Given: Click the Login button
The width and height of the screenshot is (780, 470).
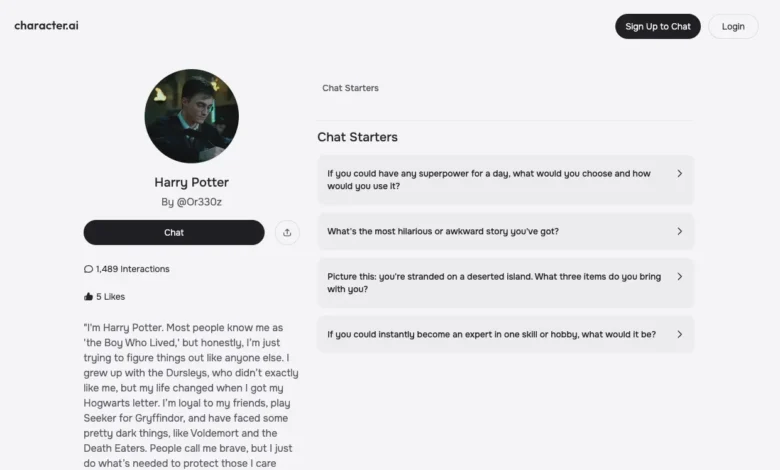Looking at the screenshot, I should pyautogui.click(x=732, y=26).
